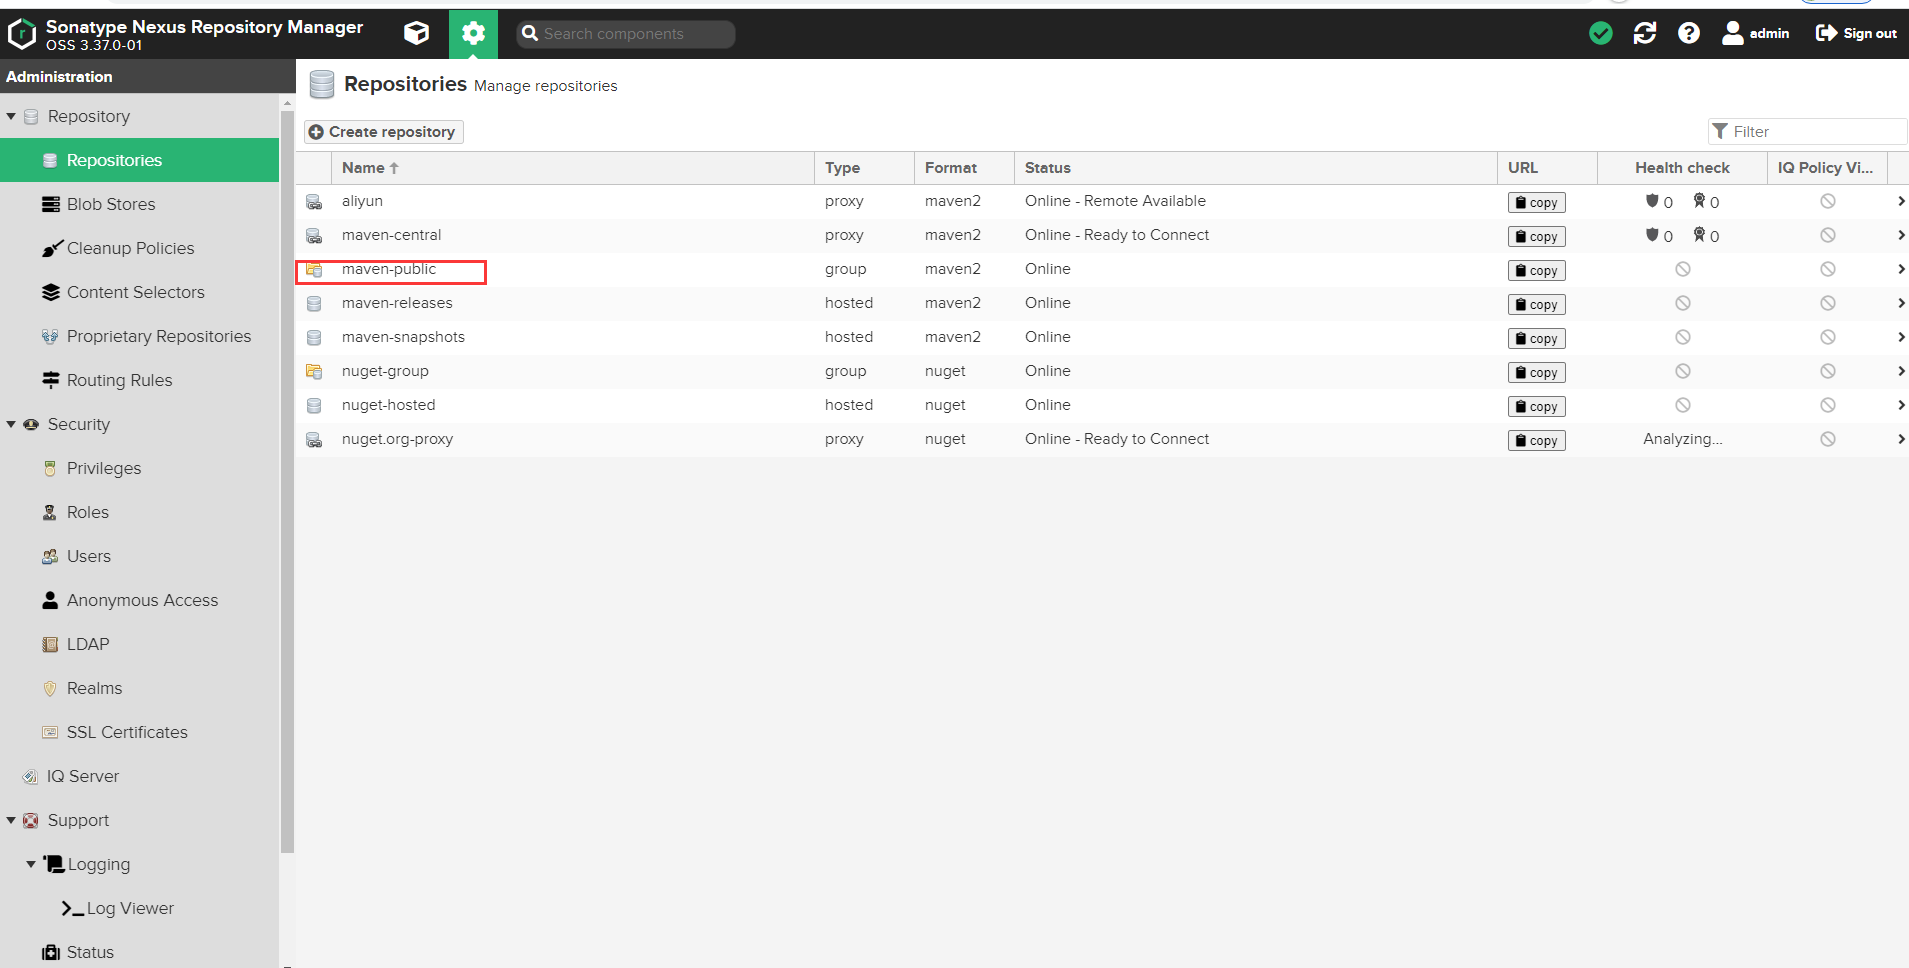Image resolution: width=1909 pixels, height=968 pixels.
Task: Click IQ policy icon for nuget-hosted
Action: click(1828, 405)
